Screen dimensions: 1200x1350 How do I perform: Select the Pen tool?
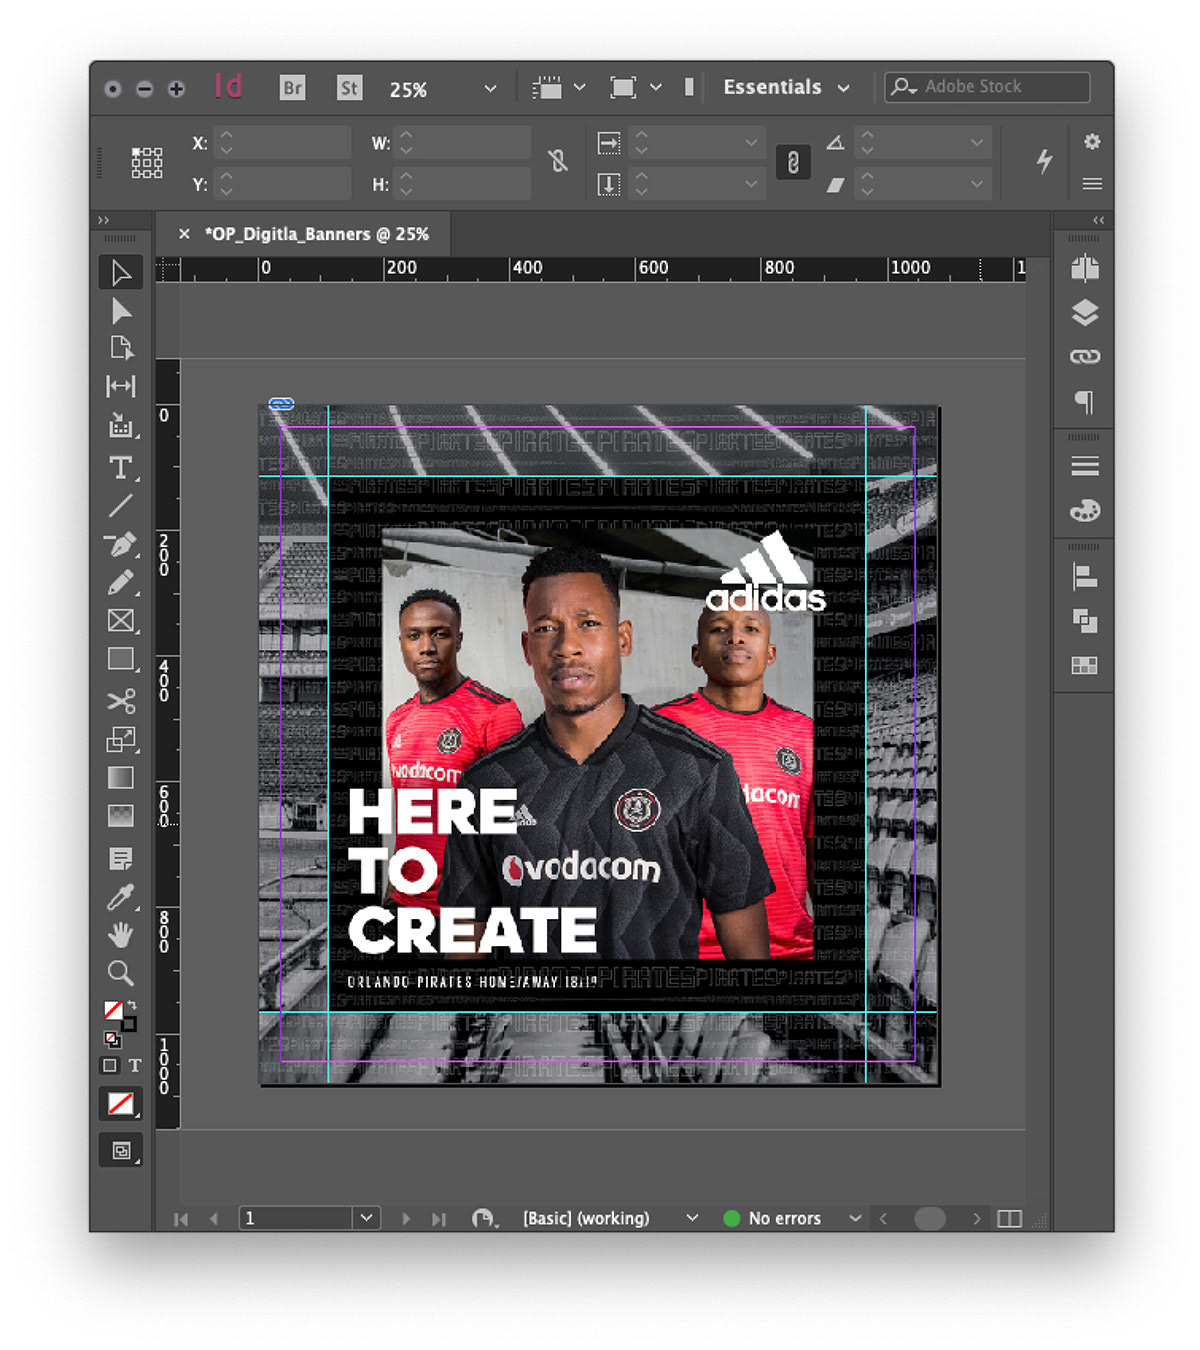tap(121, 544)
